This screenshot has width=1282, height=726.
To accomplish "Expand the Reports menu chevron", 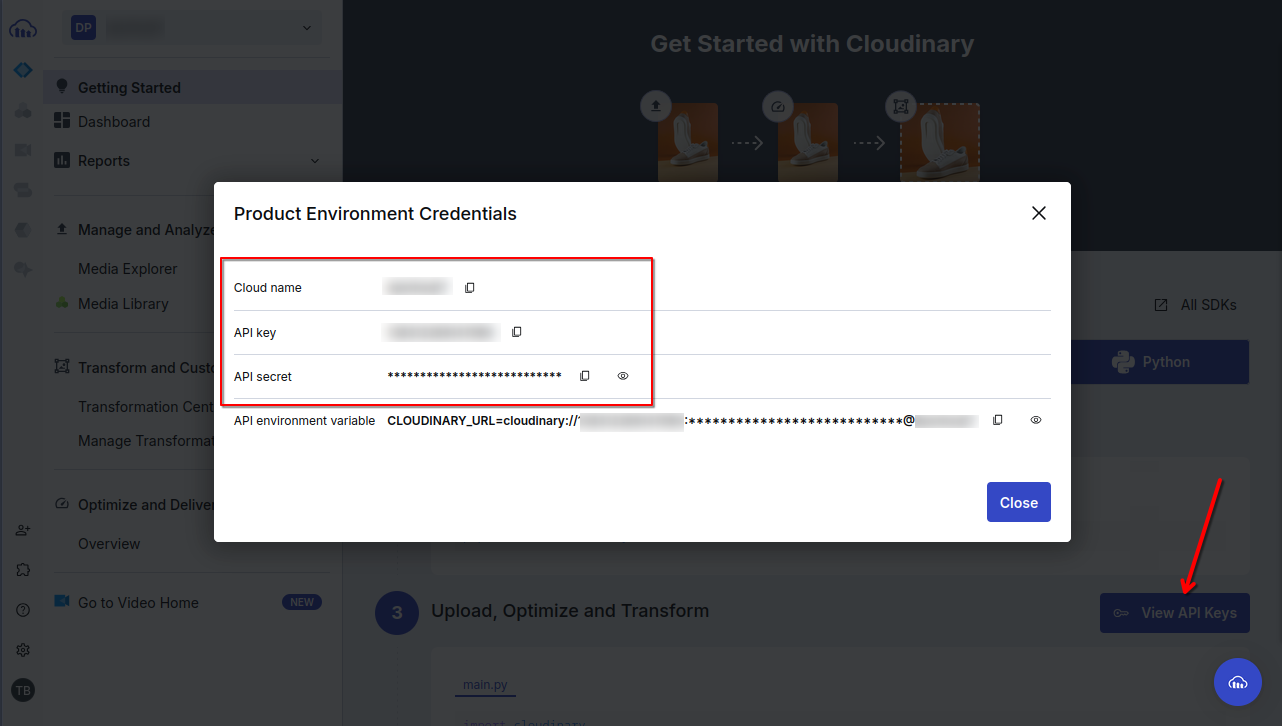I will [x=315, y=161].
